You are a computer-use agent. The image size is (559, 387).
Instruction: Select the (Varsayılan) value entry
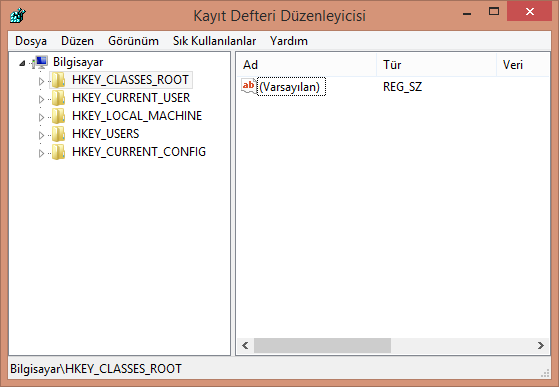click(x=291, y=87)
